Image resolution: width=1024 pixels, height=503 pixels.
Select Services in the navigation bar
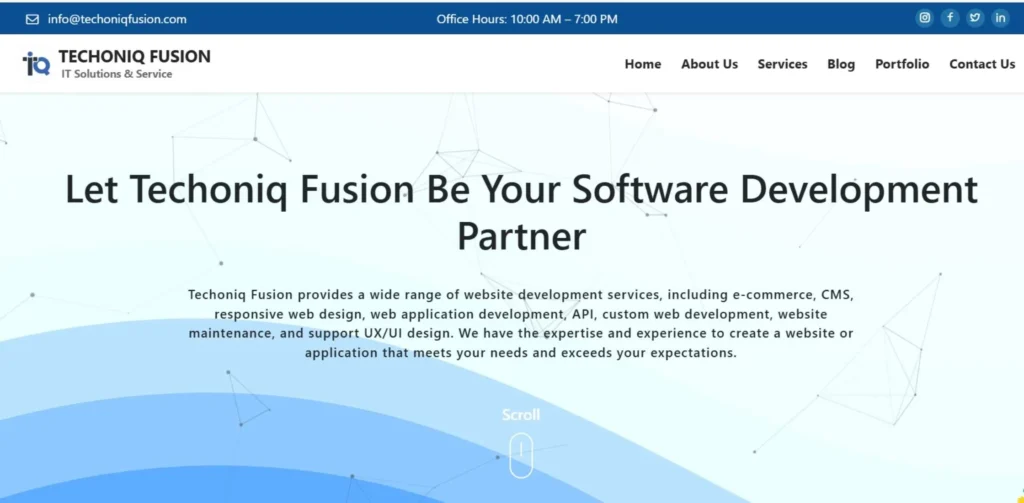point(782,64)
